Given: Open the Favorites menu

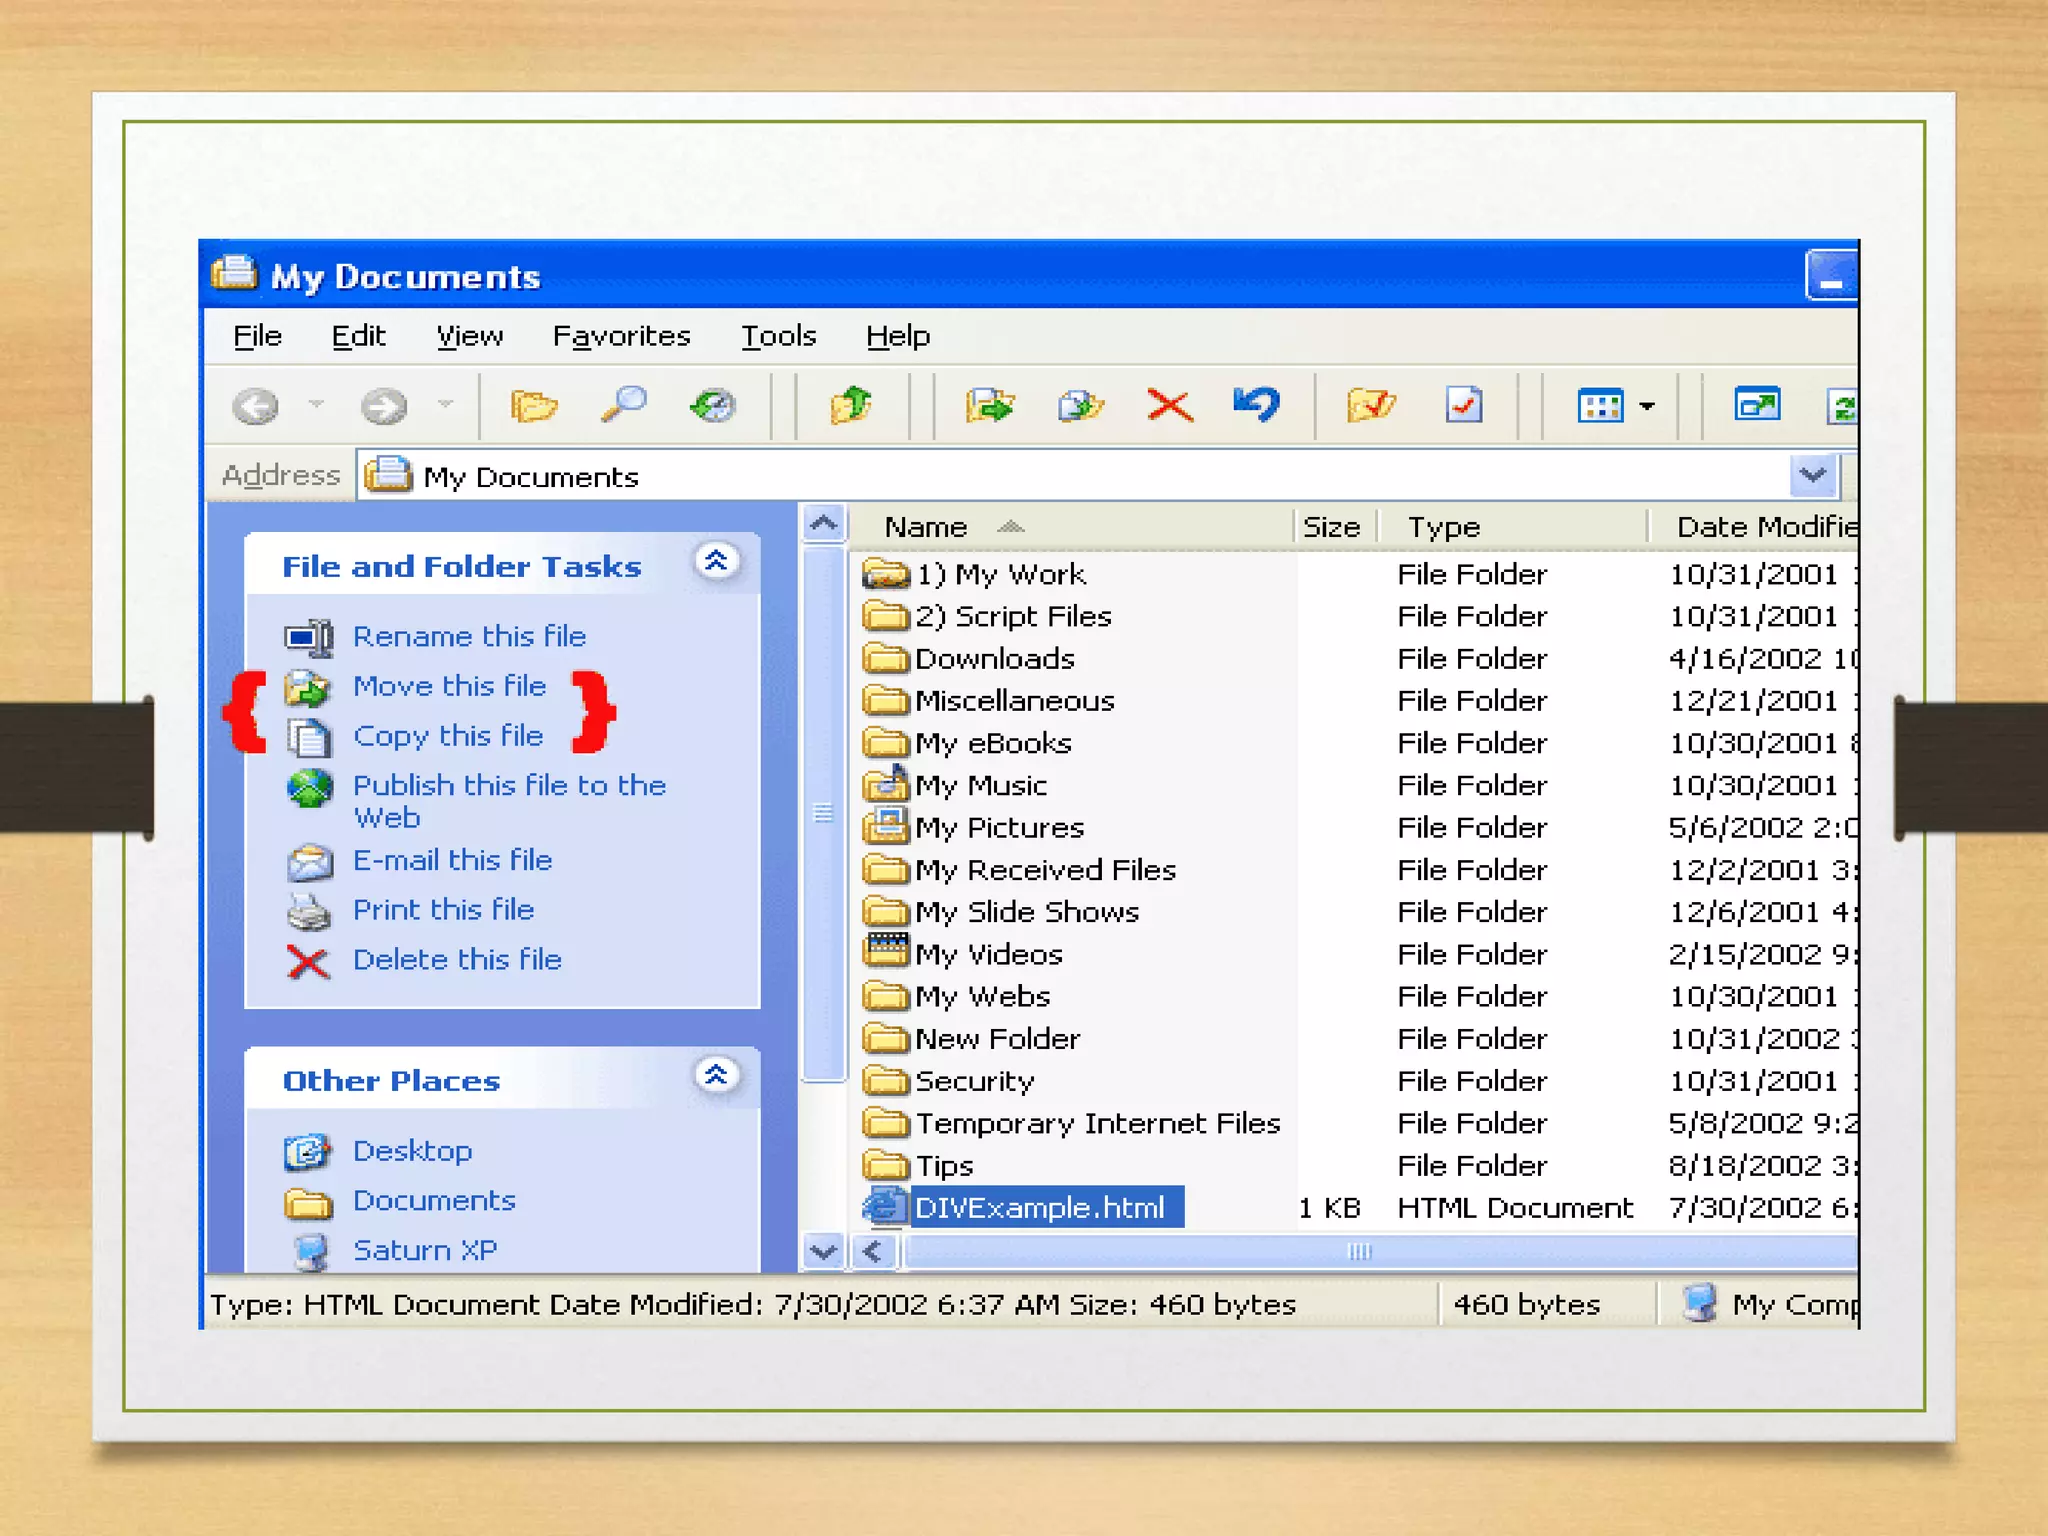Looking at the screenshot, I should click(621, 336).
